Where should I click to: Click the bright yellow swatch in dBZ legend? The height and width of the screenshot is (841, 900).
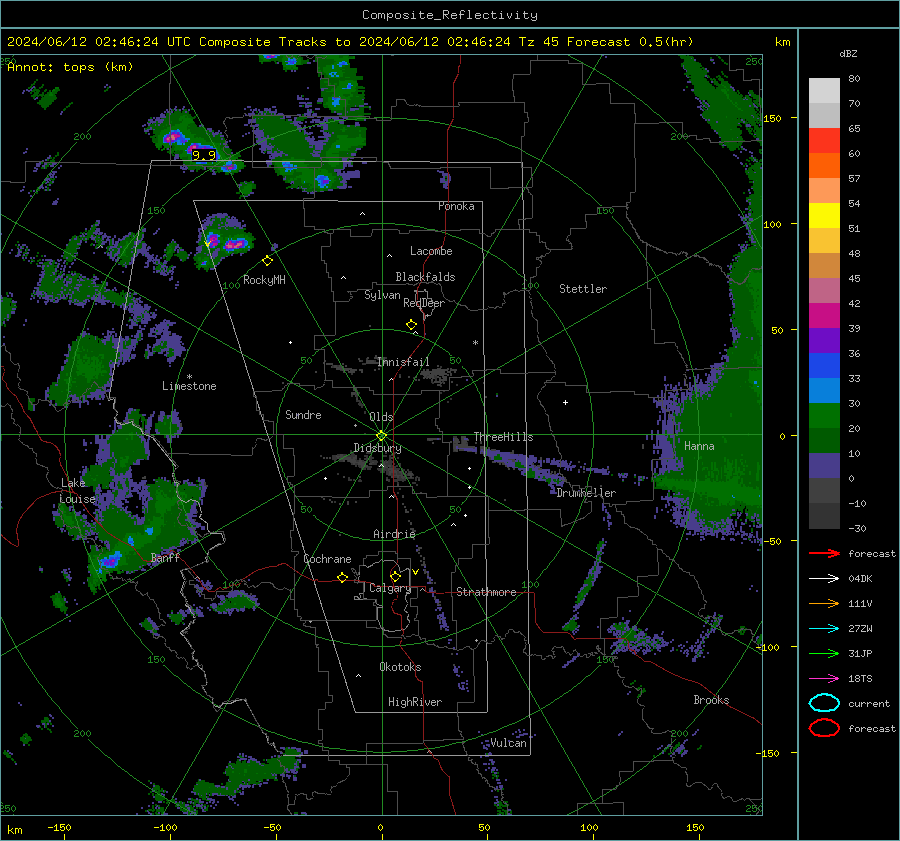824,216
